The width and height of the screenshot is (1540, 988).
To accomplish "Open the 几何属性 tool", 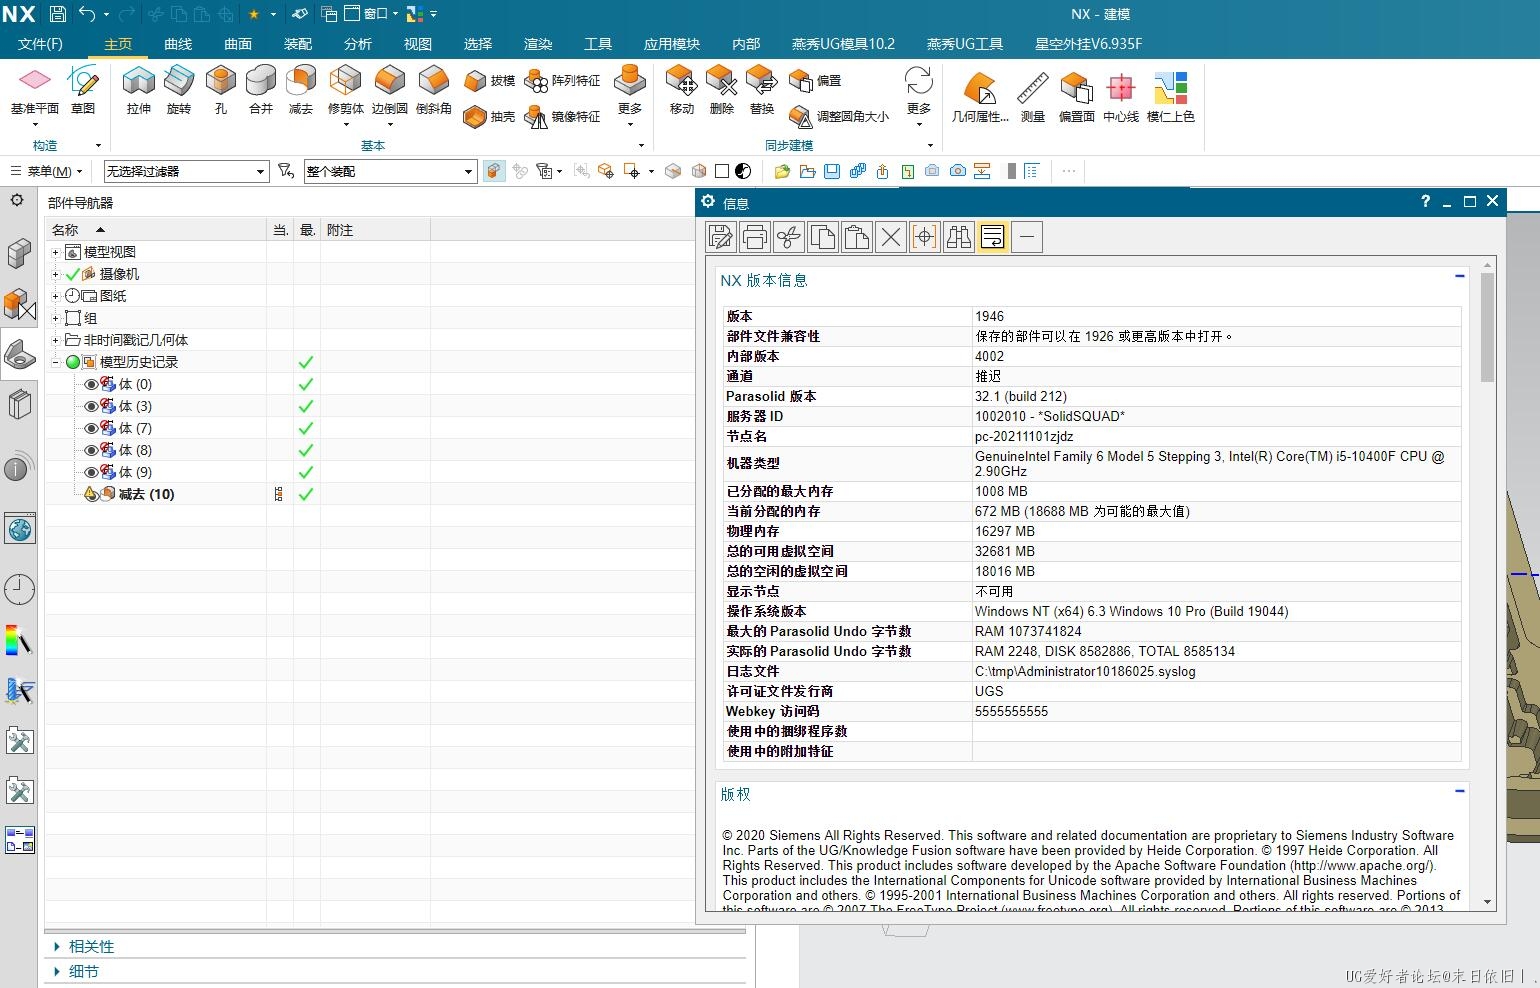I will click(x=980, y=97).
